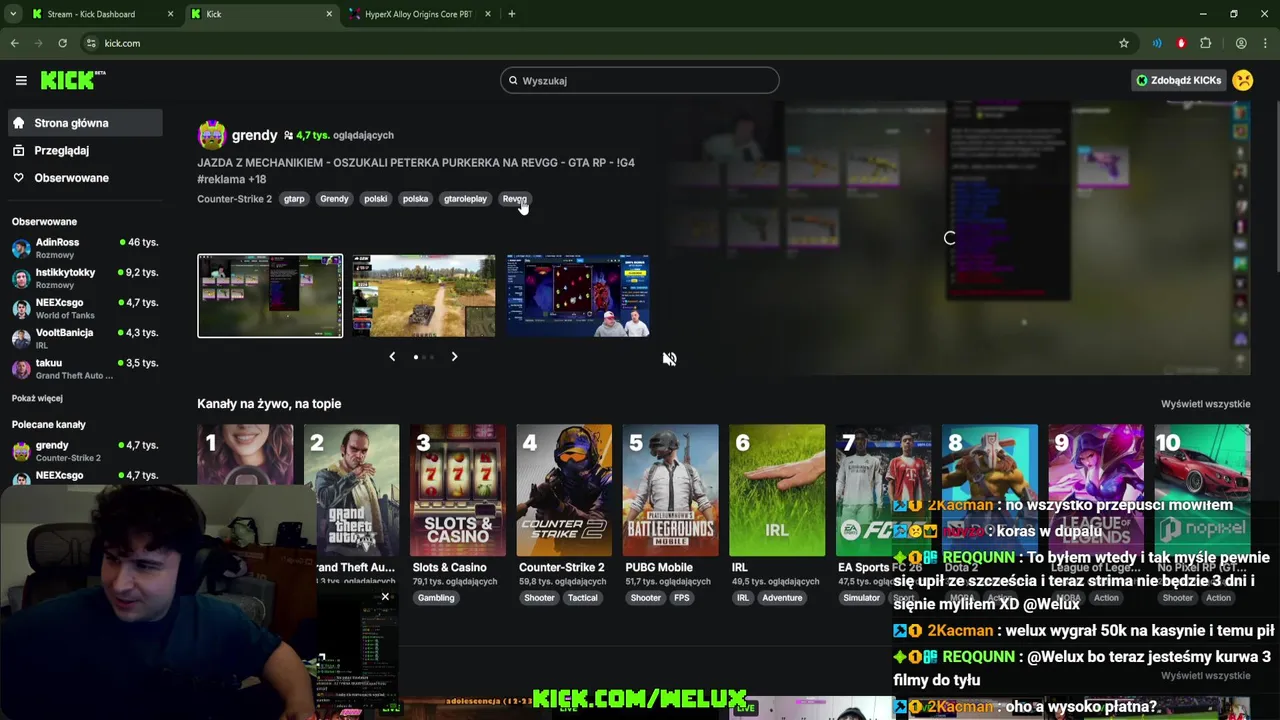
Task: Open Slots & Casino category card
Action: pyautogui.click(x=458, y=490)
